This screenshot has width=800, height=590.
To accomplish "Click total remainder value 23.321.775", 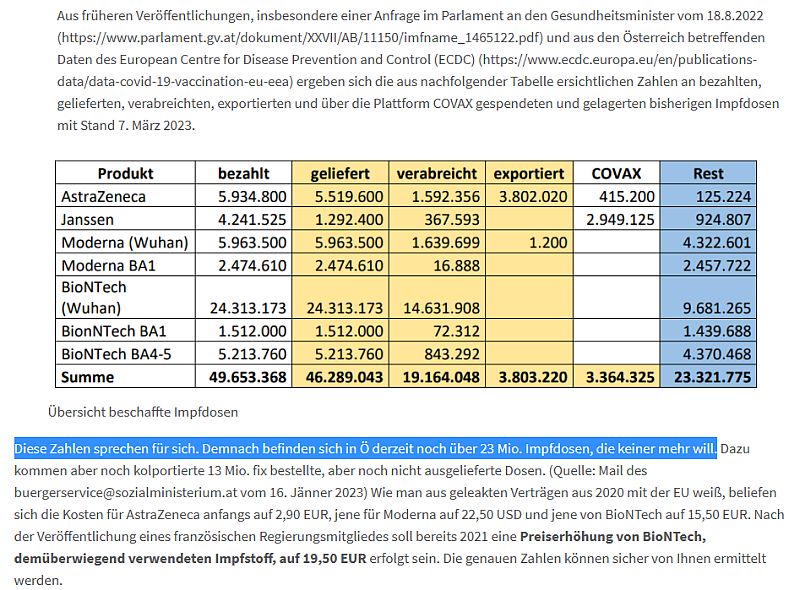I will (x=713, y=377).
